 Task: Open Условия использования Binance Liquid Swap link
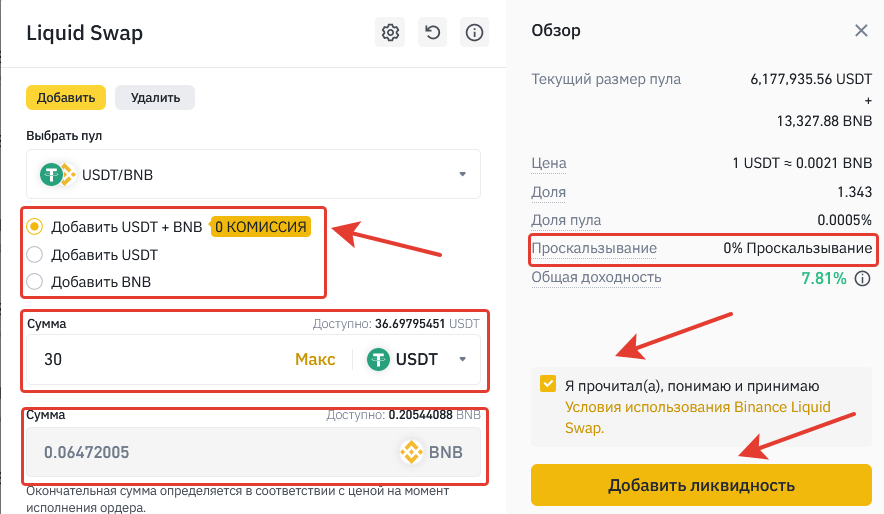pos(698,417)
